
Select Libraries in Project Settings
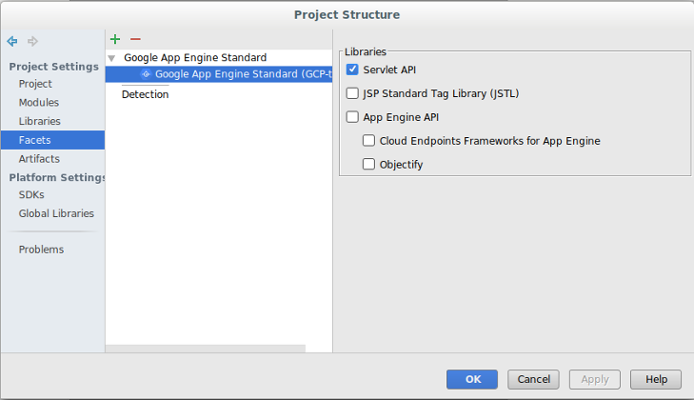coord(39,121)
